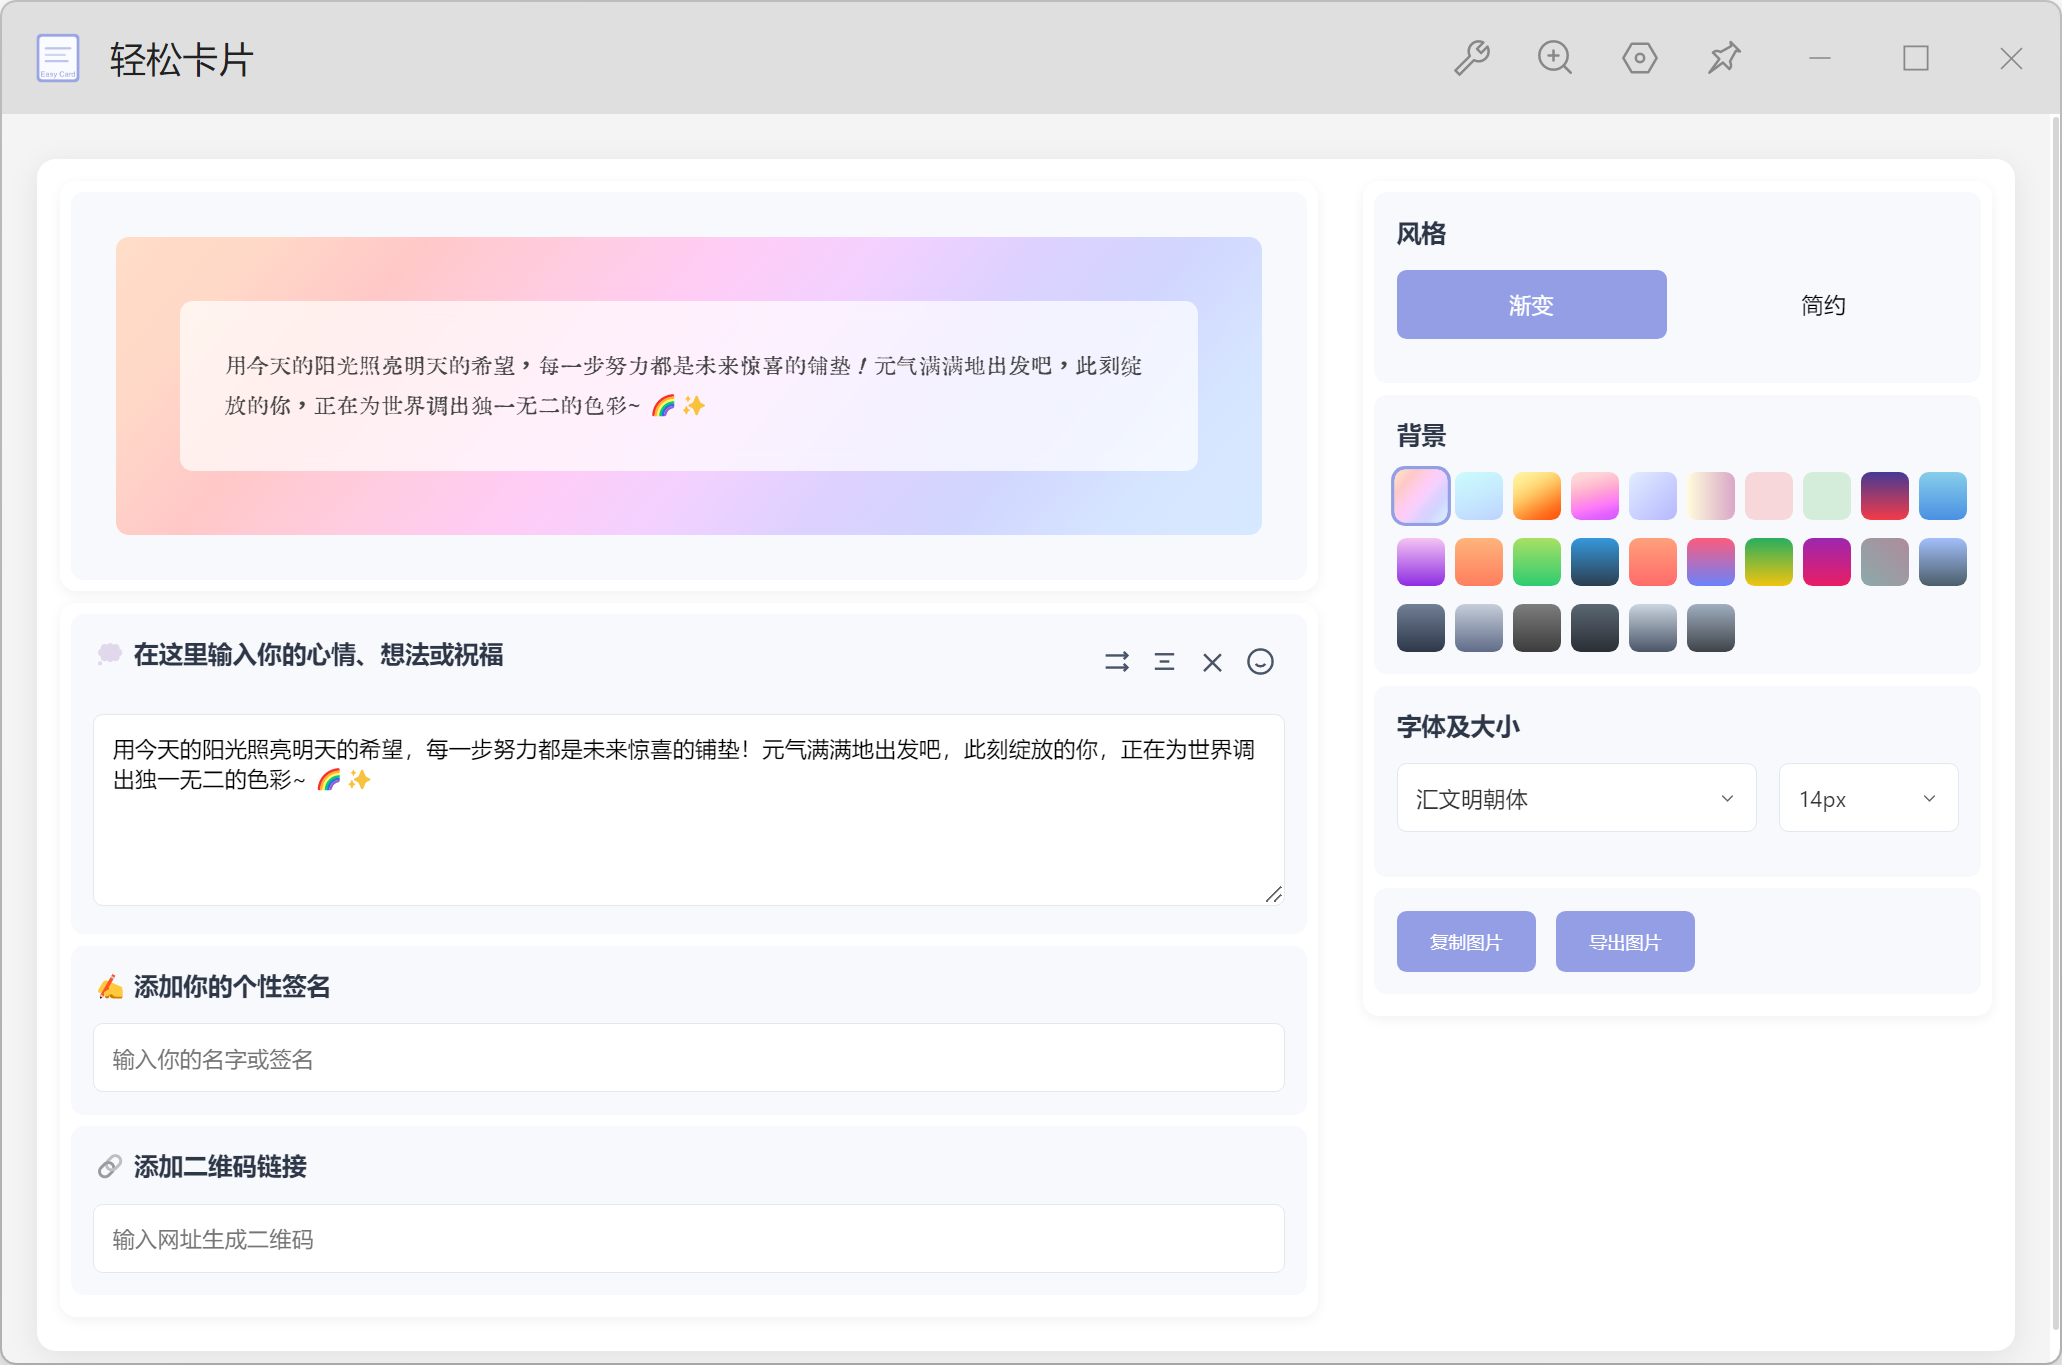This screenshot has height=1365, width=2062.
Task: Select the bright green swatch
Action: coord(1537,562)
